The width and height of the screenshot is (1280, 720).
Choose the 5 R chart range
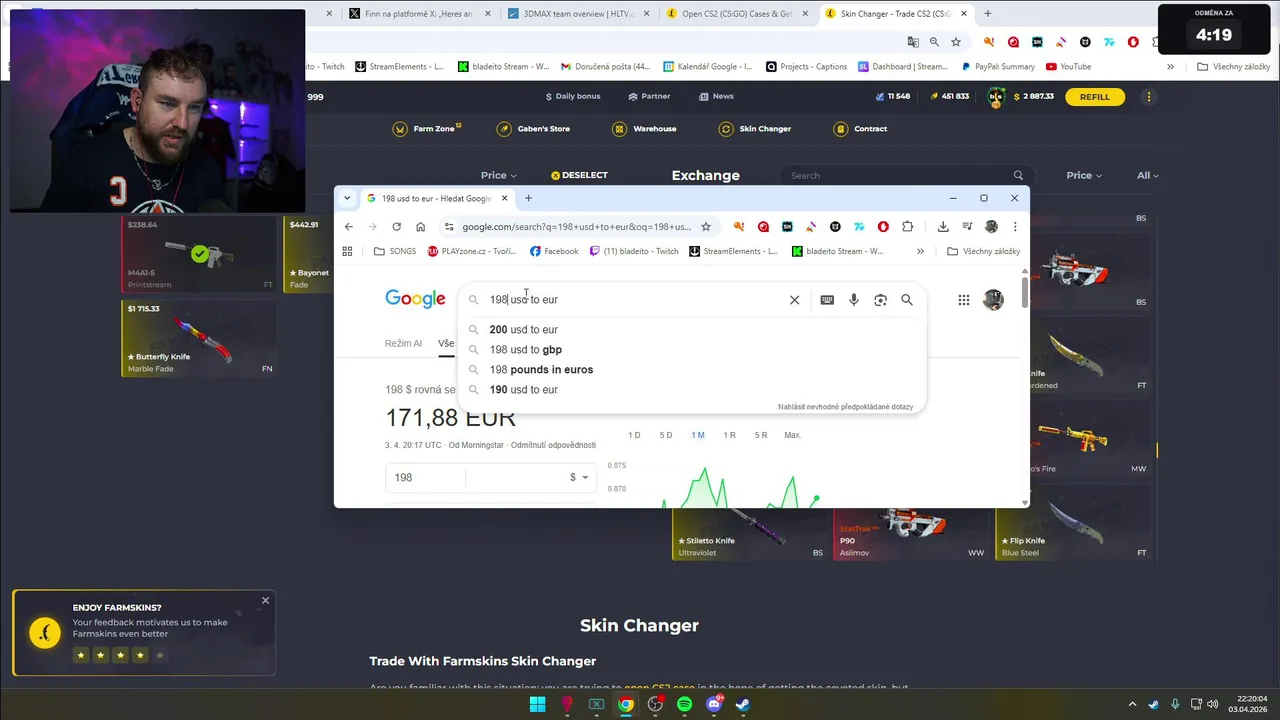[x=761, y=435]
